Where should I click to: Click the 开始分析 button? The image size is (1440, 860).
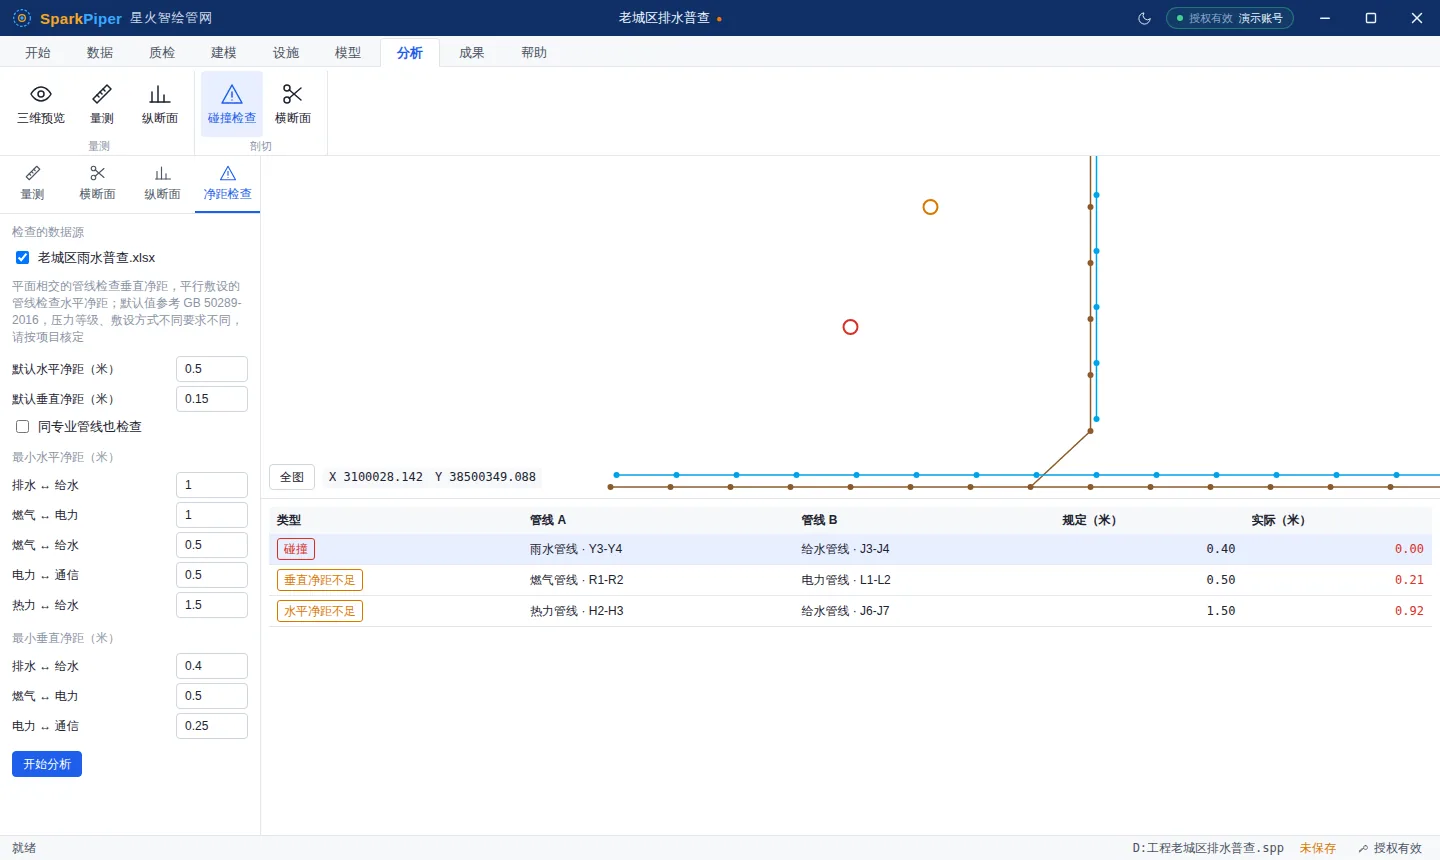[x=47, y=764]
